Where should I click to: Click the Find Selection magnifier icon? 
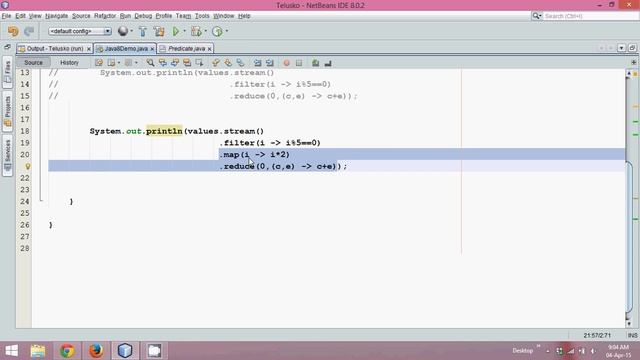pyautogui.click(x=150, y=63)
